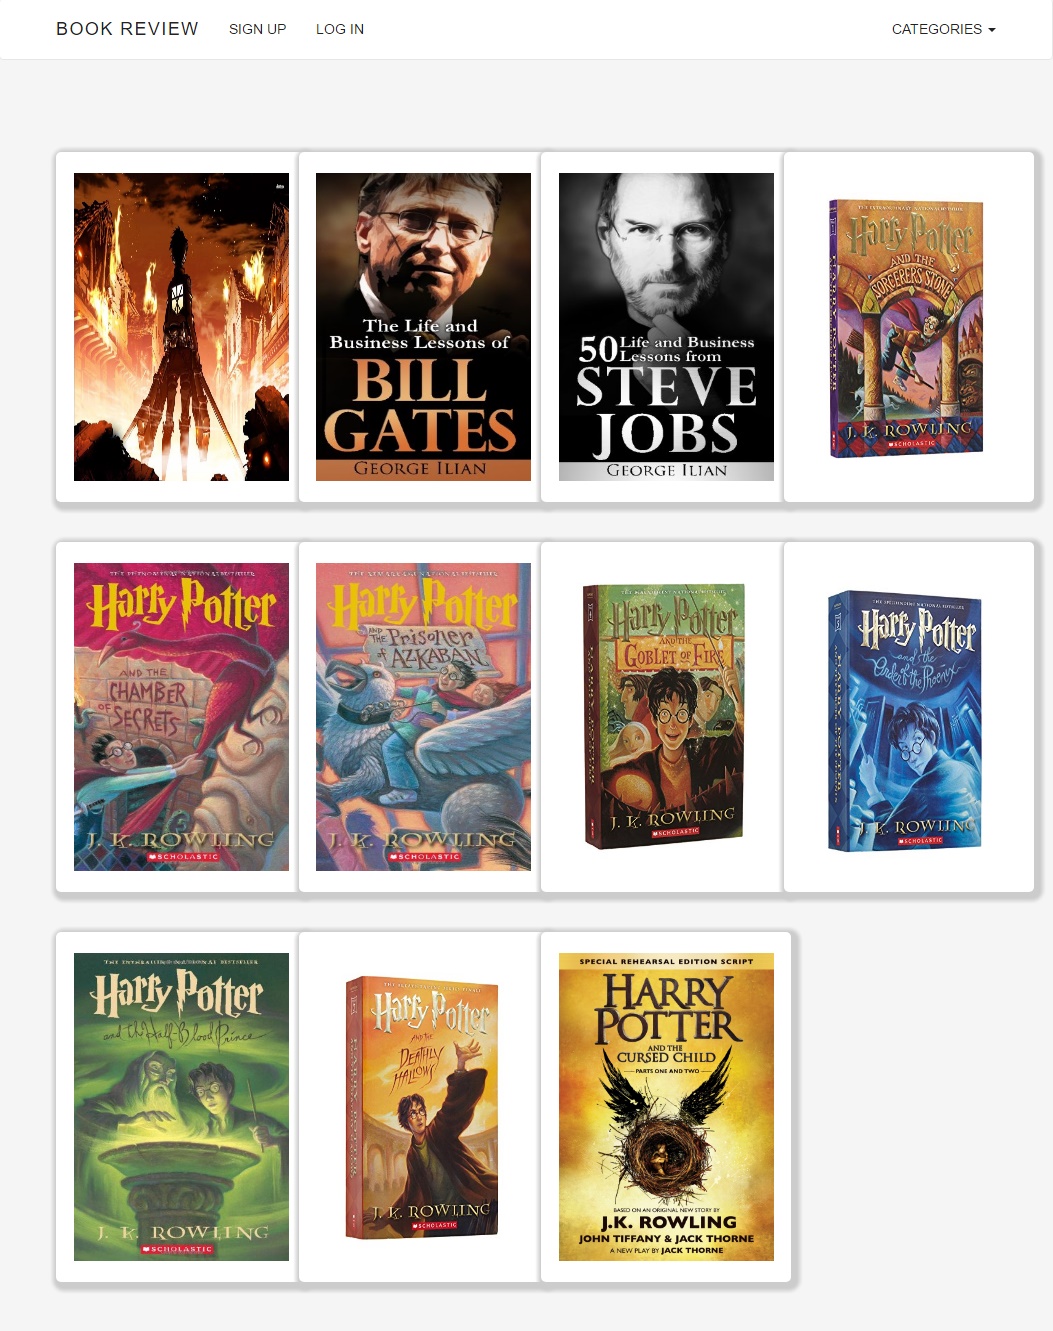1053x1331 pixels.
Task: Select the Bill Gates business lessons book
Action: click(423, 327)
